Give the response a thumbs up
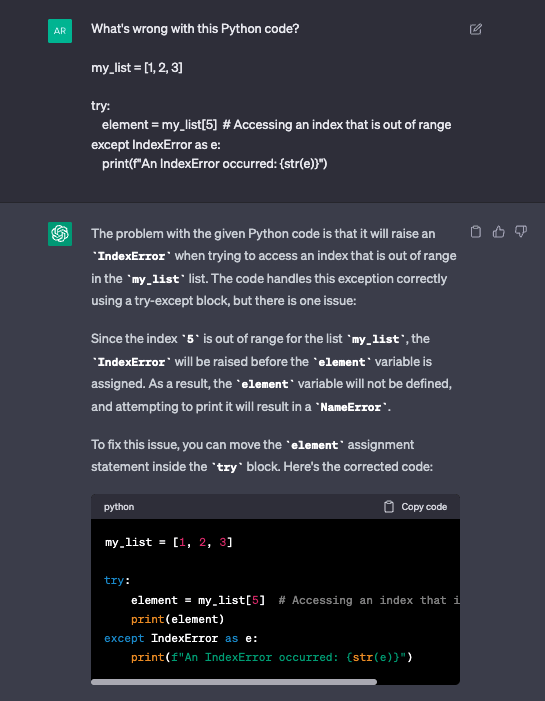 (499, 231)
